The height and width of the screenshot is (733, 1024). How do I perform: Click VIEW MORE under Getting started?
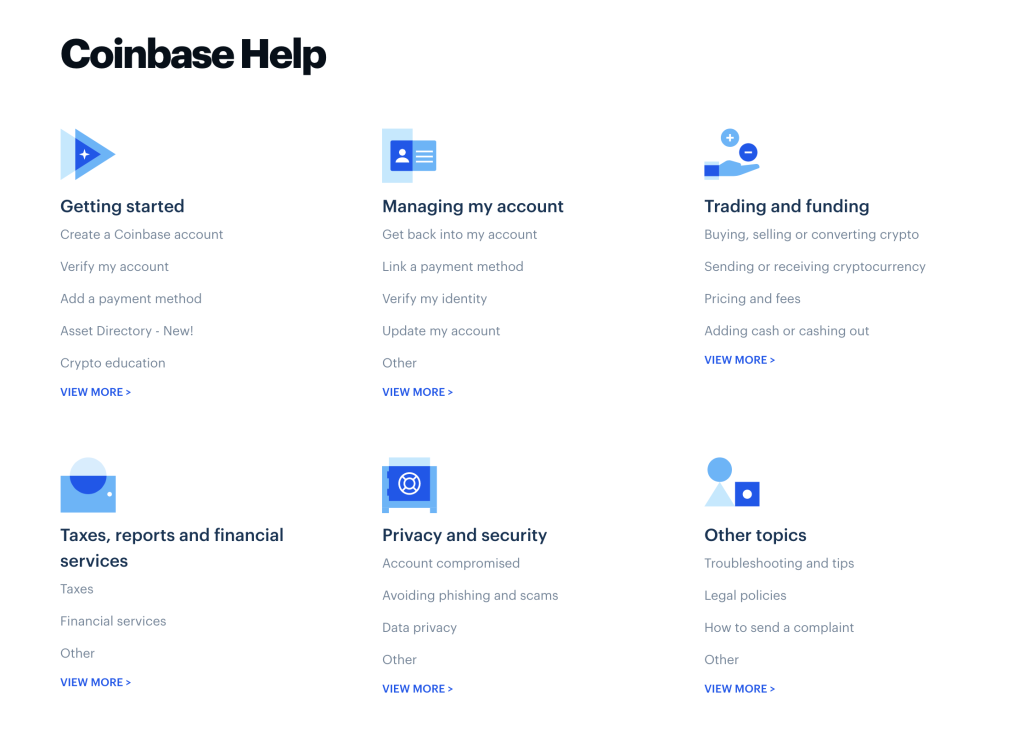coord(95,392)
